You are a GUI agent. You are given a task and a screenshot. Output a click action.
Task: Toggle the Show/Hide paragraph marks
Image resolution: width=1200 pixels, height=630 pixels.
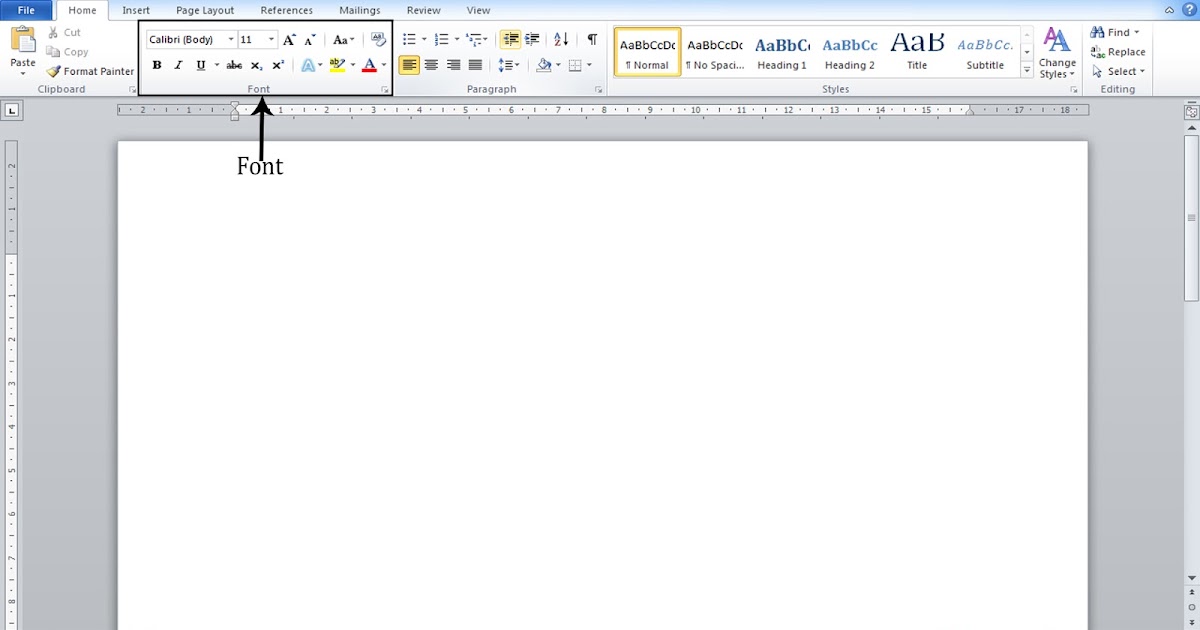coord(591,39)
